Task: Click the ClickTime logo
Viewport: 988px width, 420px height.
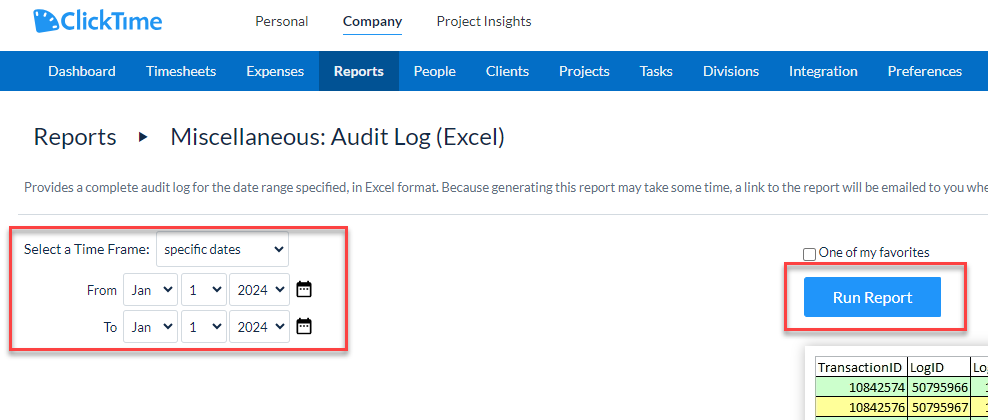Action: coord(98,21)
